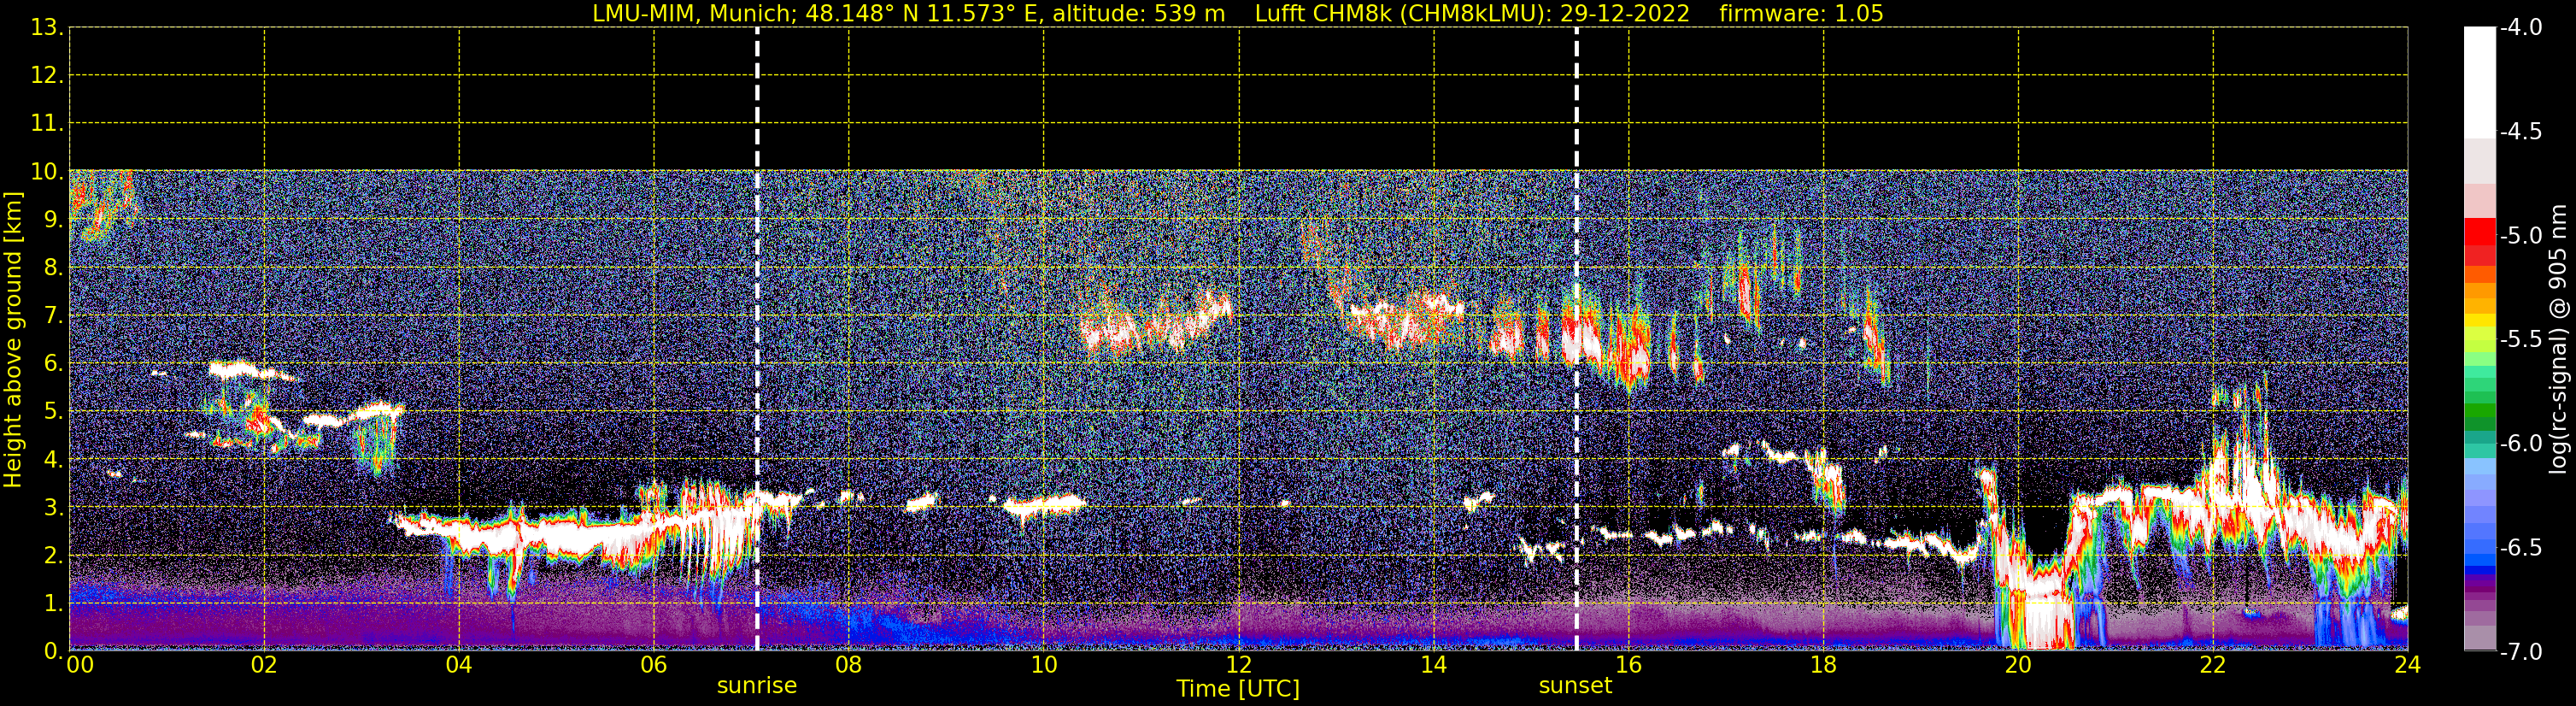Select the 'Height above ground [km]' axis label
2576x706 pixels.
click(13, 340)
